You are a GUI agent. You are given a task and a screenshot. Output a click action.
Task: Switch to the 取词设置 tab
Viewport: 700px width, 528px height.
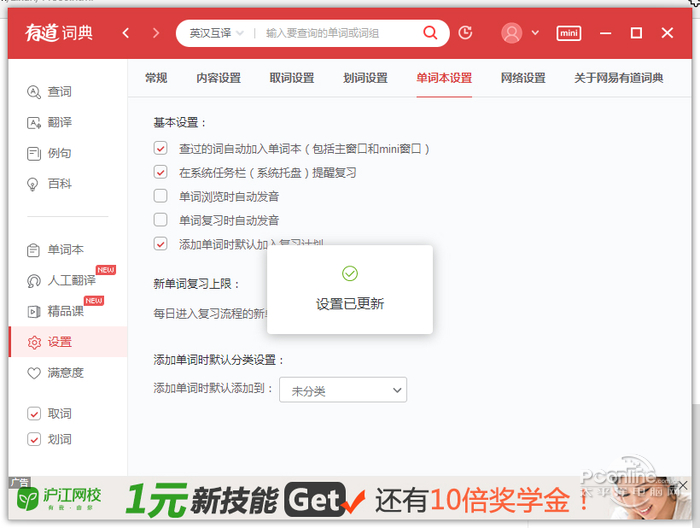point(292,78)
